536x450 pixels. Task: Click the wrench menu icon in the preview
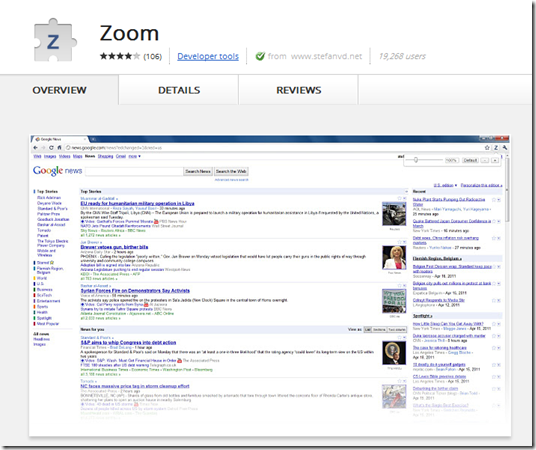(505, 148)
